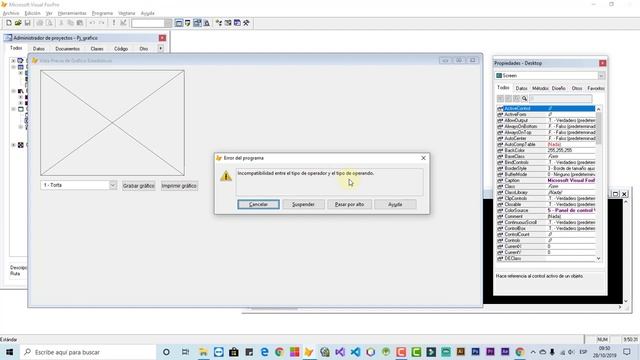Select the BackColor property row
This screenshot has height=360, width=640.
coord(546,150)
